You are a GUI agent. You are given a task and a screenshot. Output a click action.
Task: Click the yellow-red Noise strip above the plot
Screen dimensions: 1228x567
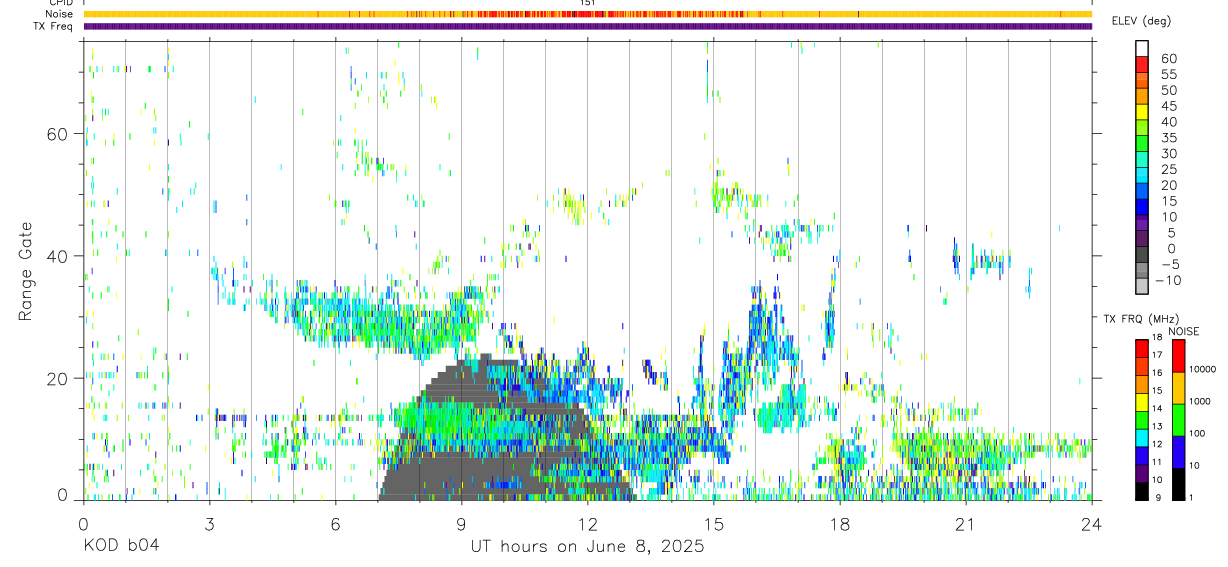[x=587, y=14]
